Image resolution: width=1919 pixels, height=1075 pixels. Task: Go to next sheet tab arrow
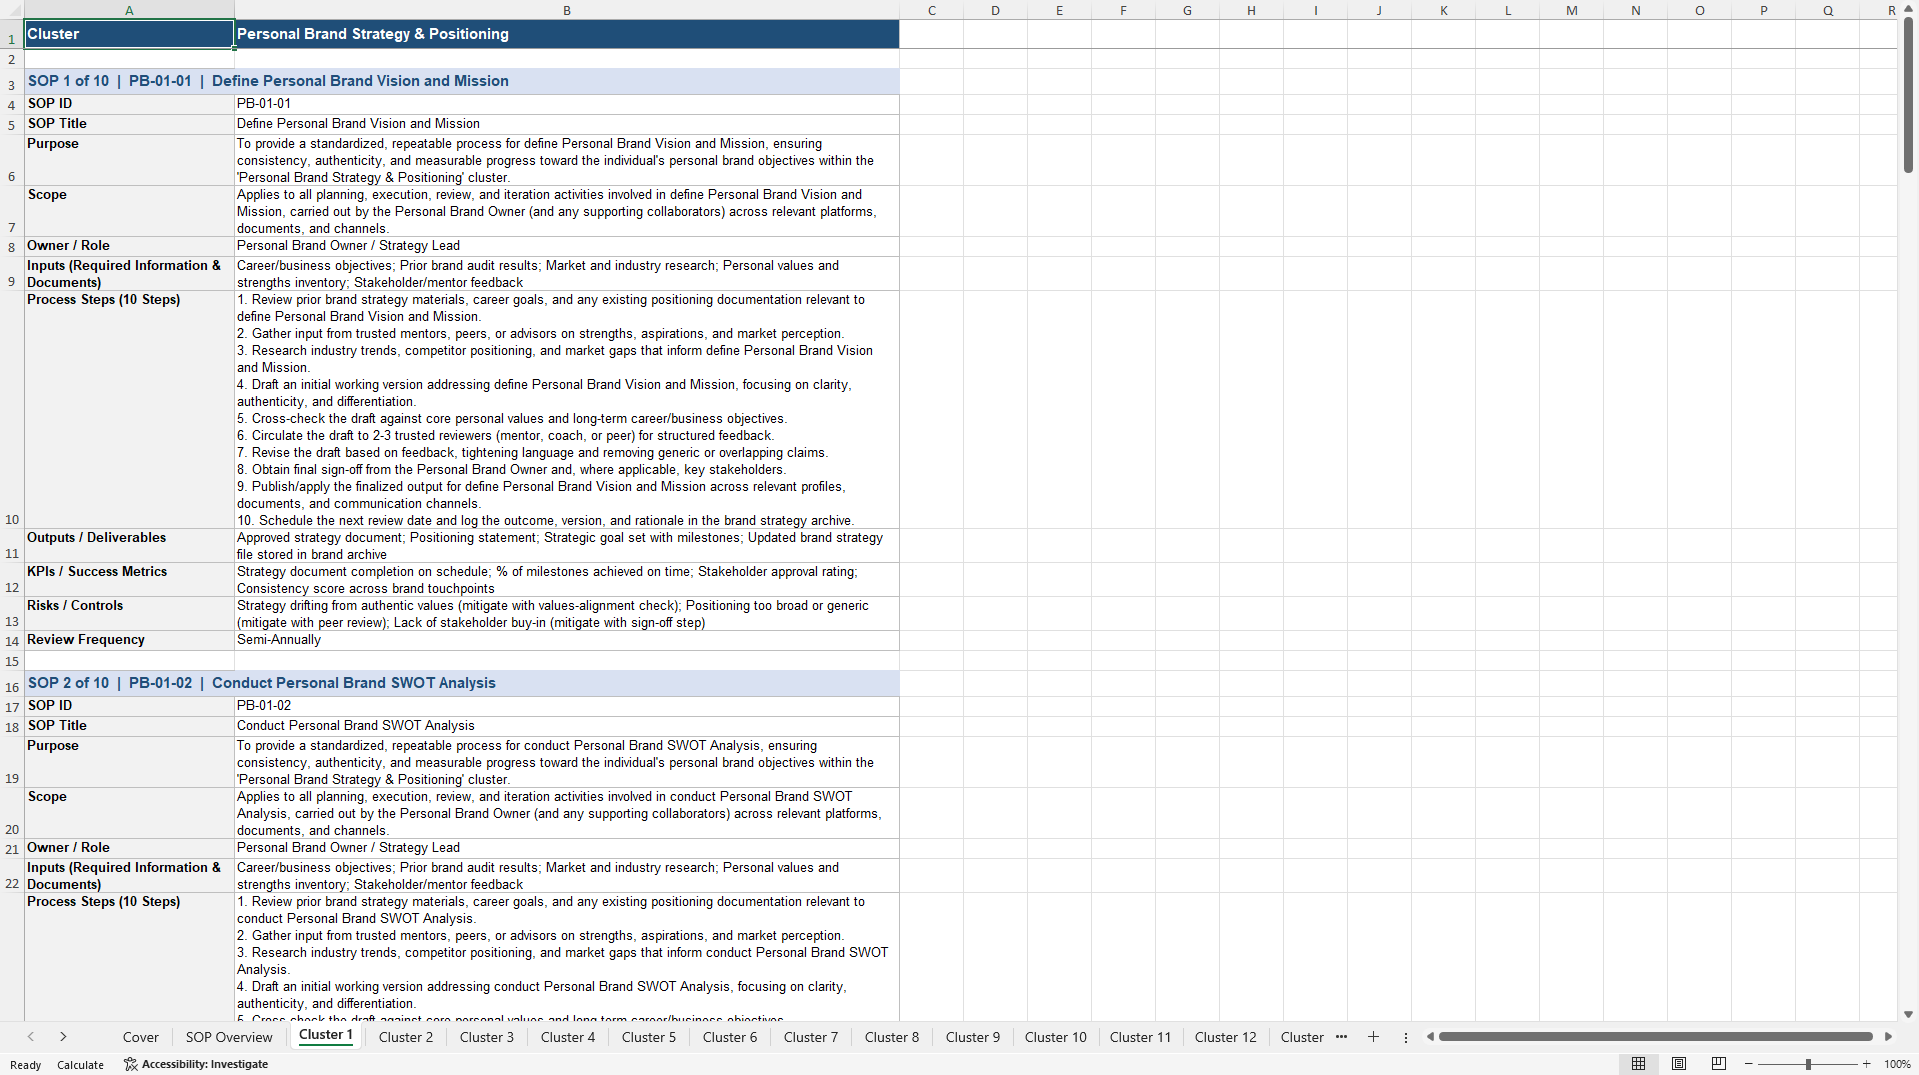click(x=63, y=1037)
